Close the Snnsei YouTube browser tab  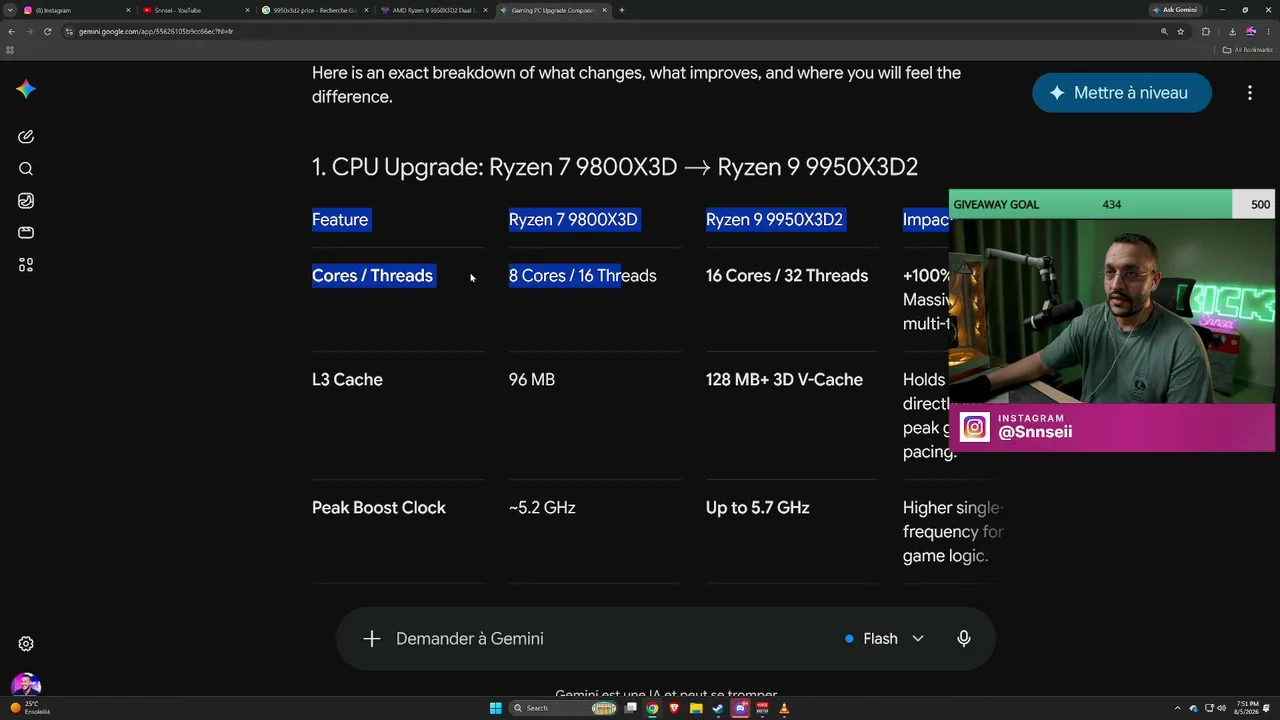[248, 10]
